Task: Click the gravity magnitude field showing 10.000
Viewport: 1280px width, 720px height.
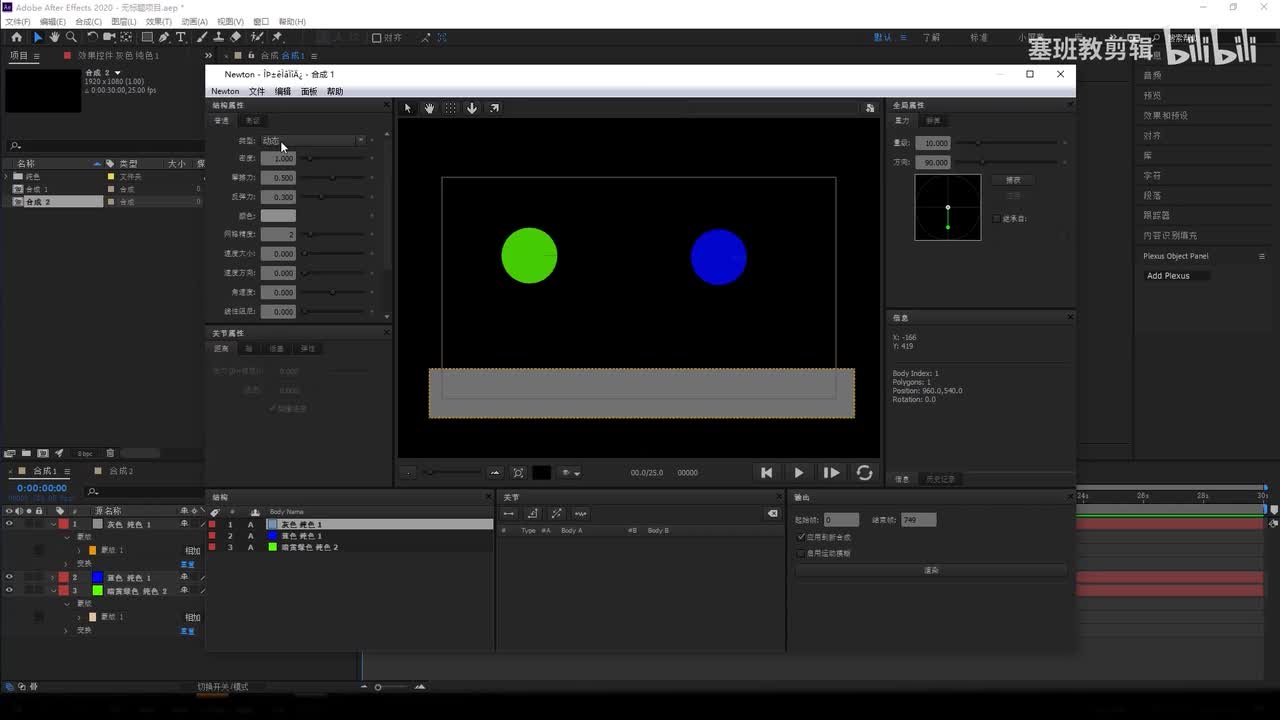Action: point(931,143)
